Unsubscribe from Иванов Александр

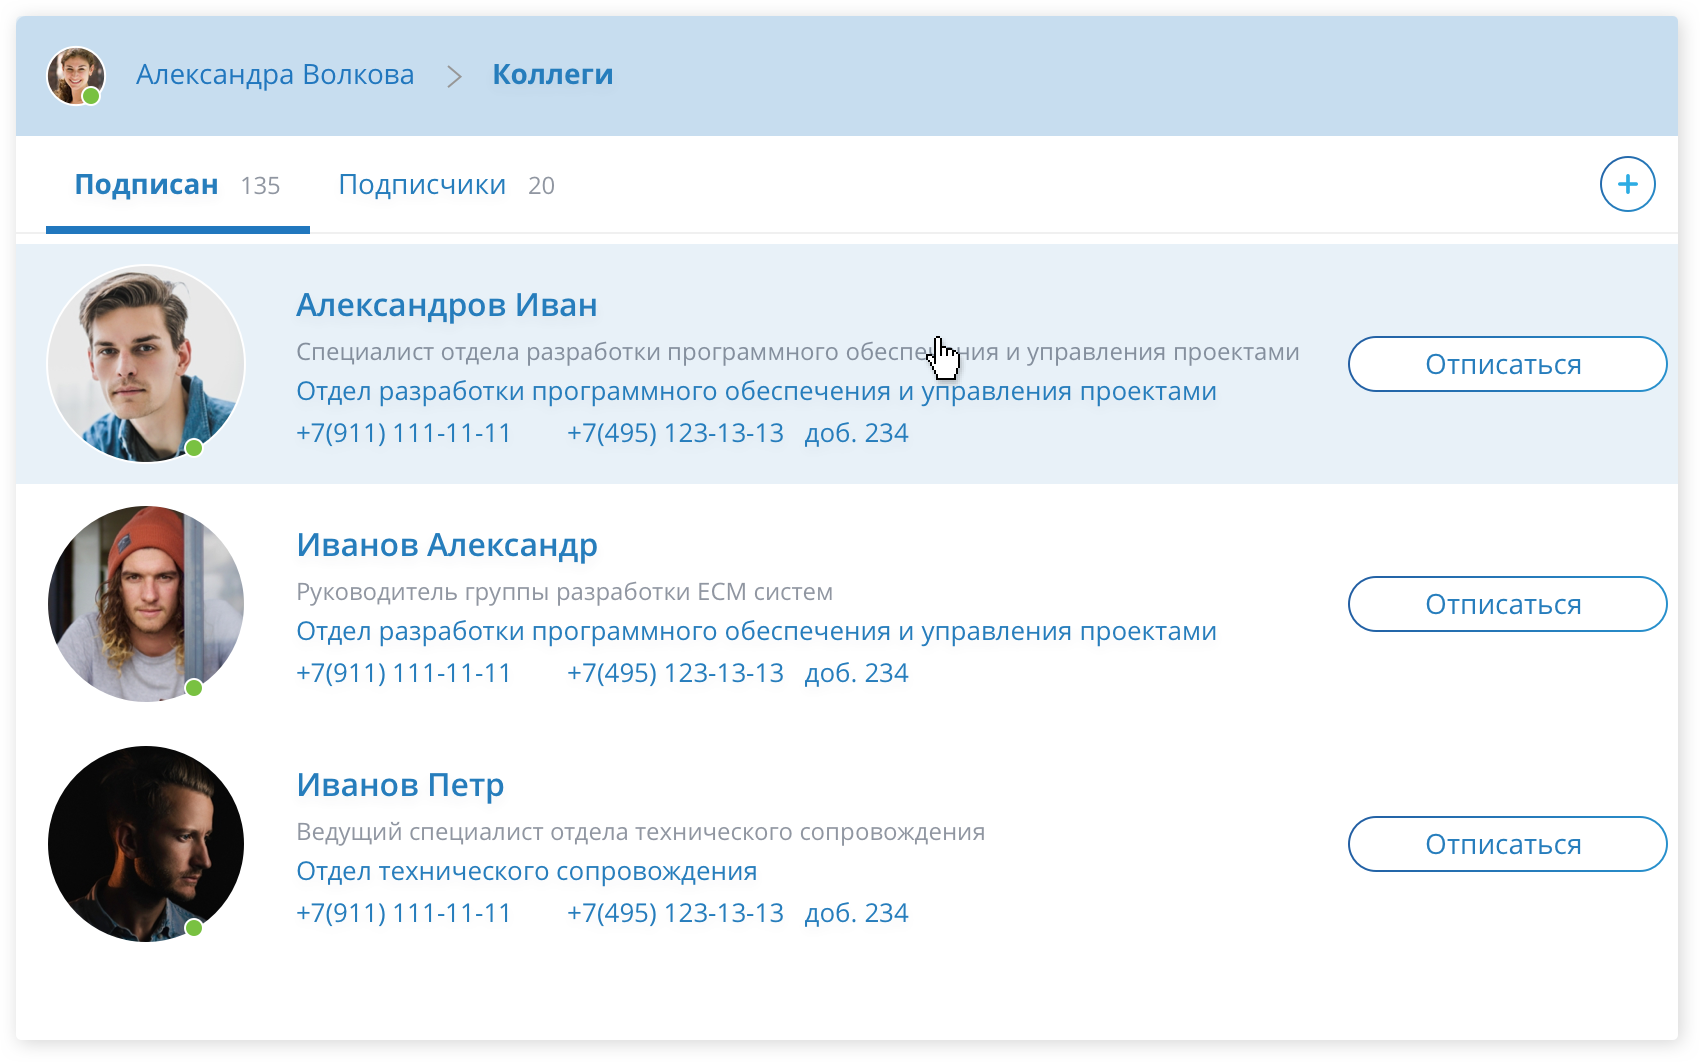[1506, 604]
